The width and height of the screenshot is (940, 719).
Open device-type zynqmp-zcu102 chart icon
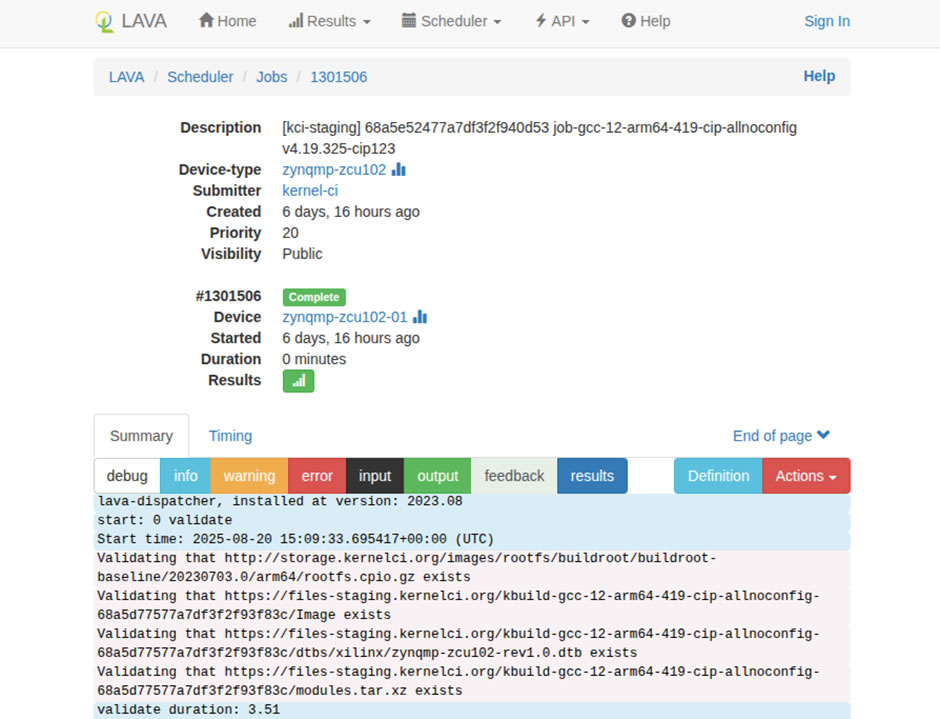pos(399,170)
